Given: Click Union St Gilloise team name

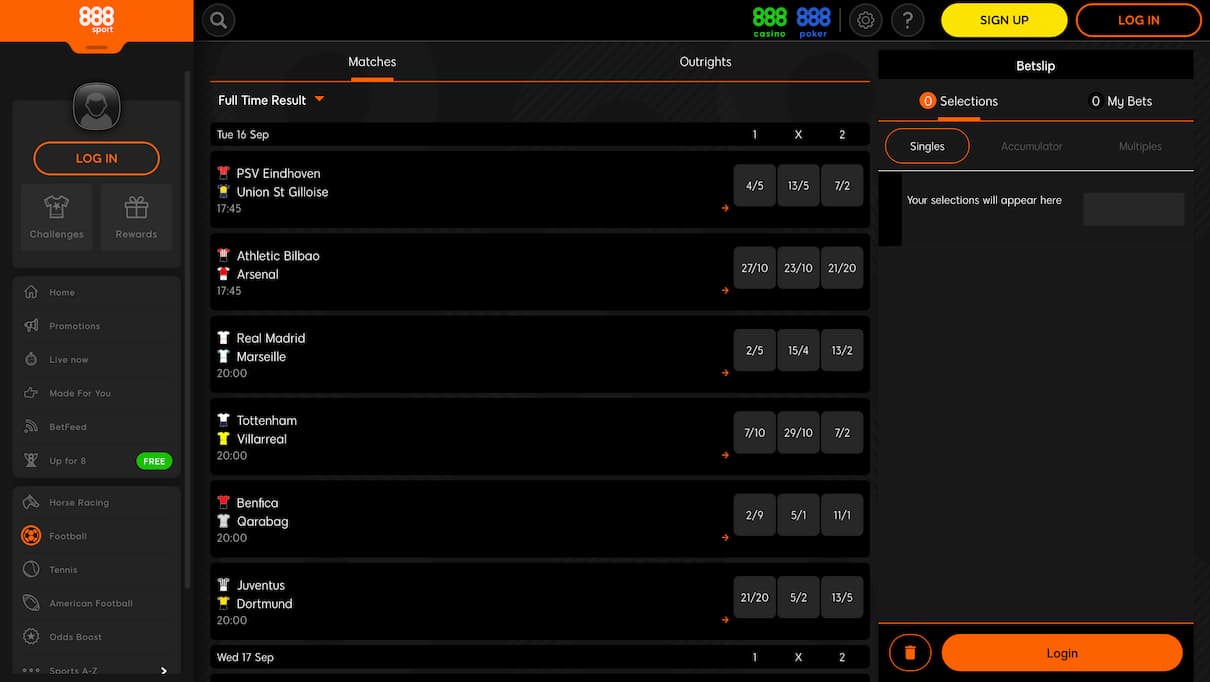Looking at the screenshot, I should pos(282,192).
